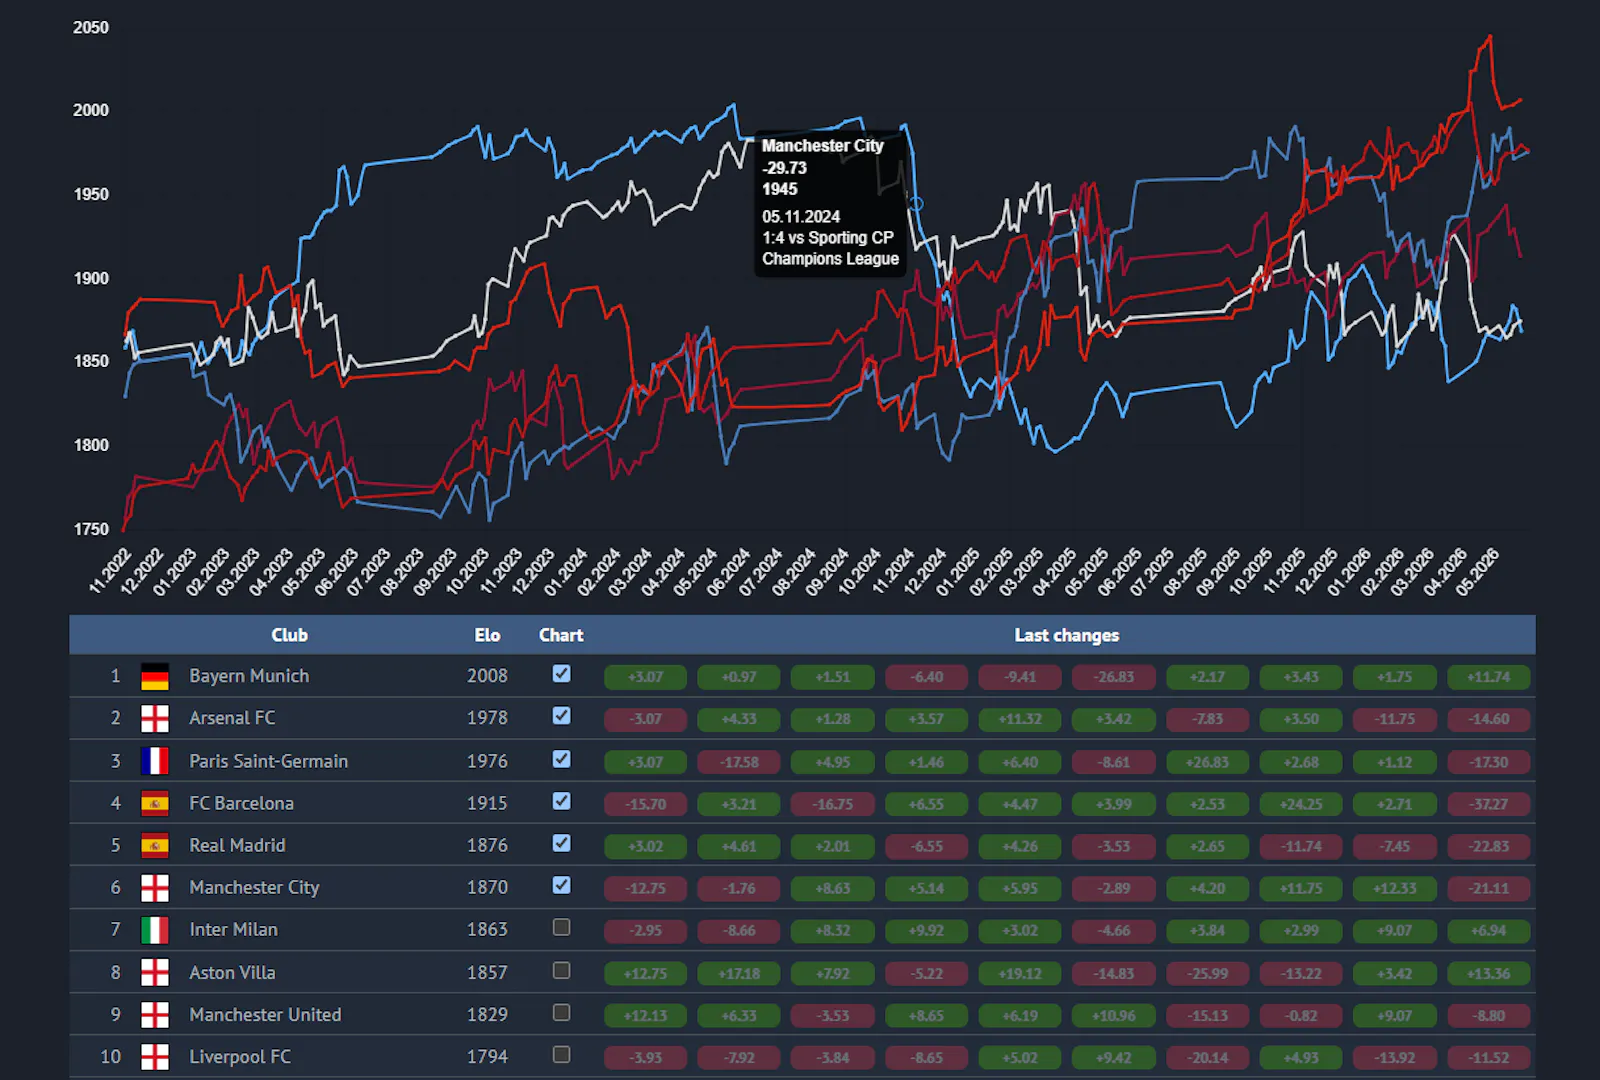
Task: Click the England flag beside Manchester United
Action: click(155, 1015)
